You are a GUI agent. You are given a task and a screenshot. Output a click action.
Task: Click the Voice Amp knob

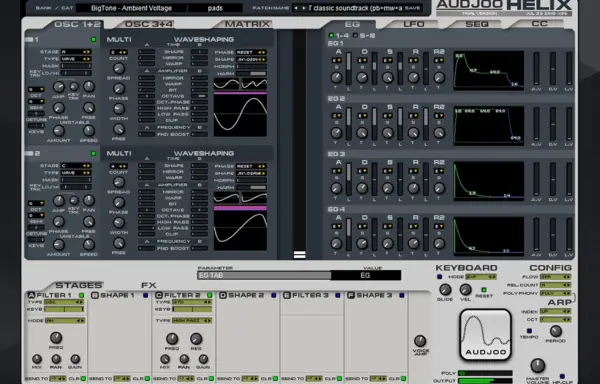[x=420, y=341]
